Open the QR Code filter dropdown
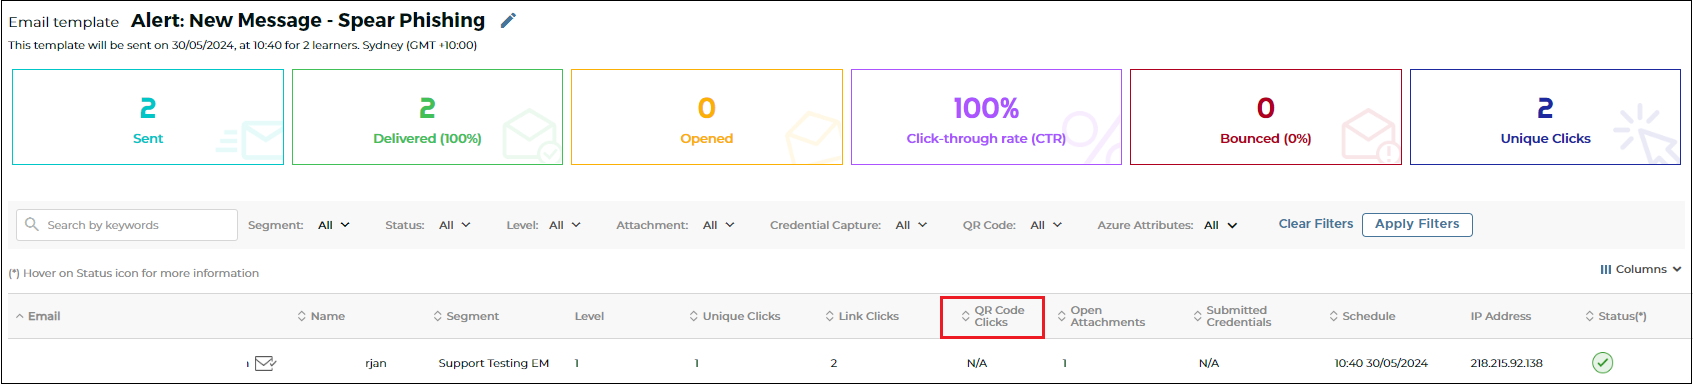 (1046, 225)
